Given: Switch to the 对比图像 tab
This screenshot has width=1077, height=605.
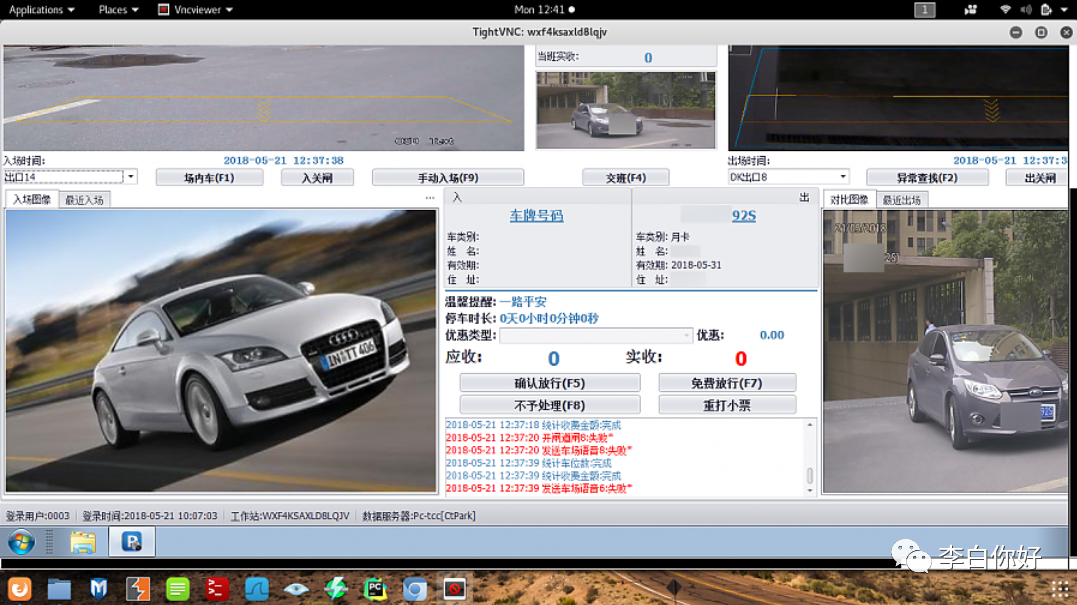Looking at the screenshot, I should coord(849,200).
